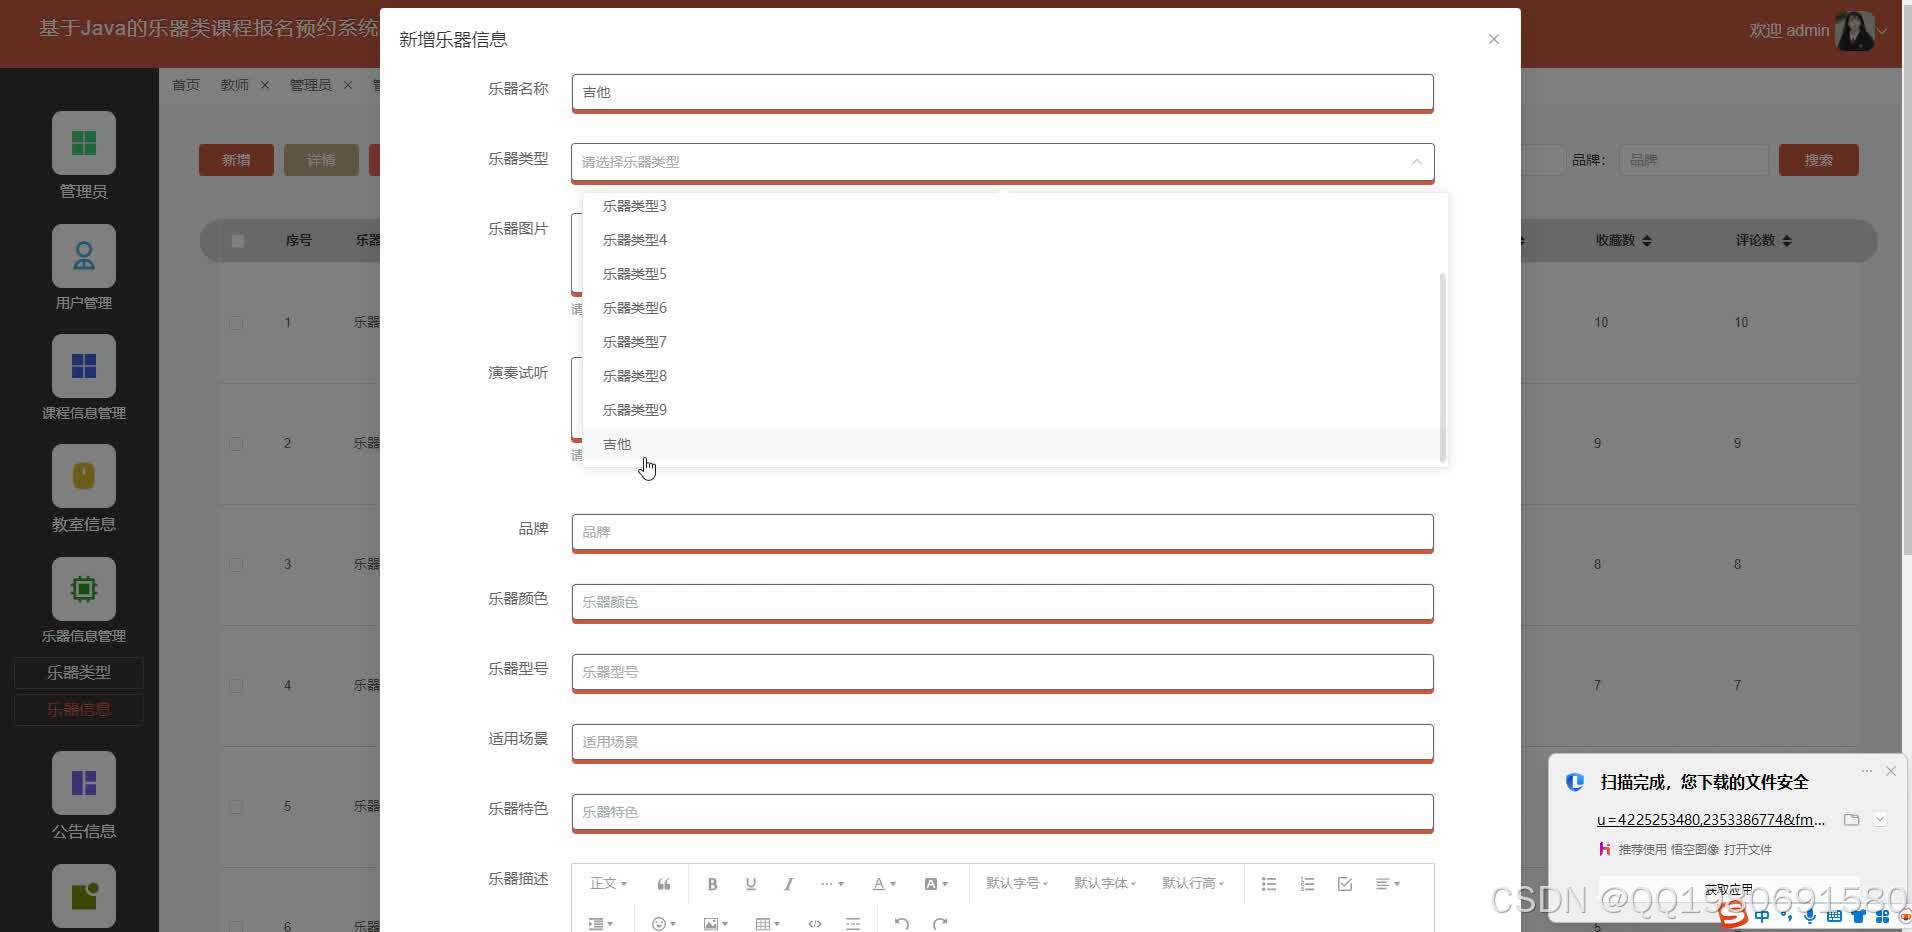Open 乐器类型 submenu in sidebar
The width and height of the screenshot is (1912, 932).
click(x=79, y=673)
